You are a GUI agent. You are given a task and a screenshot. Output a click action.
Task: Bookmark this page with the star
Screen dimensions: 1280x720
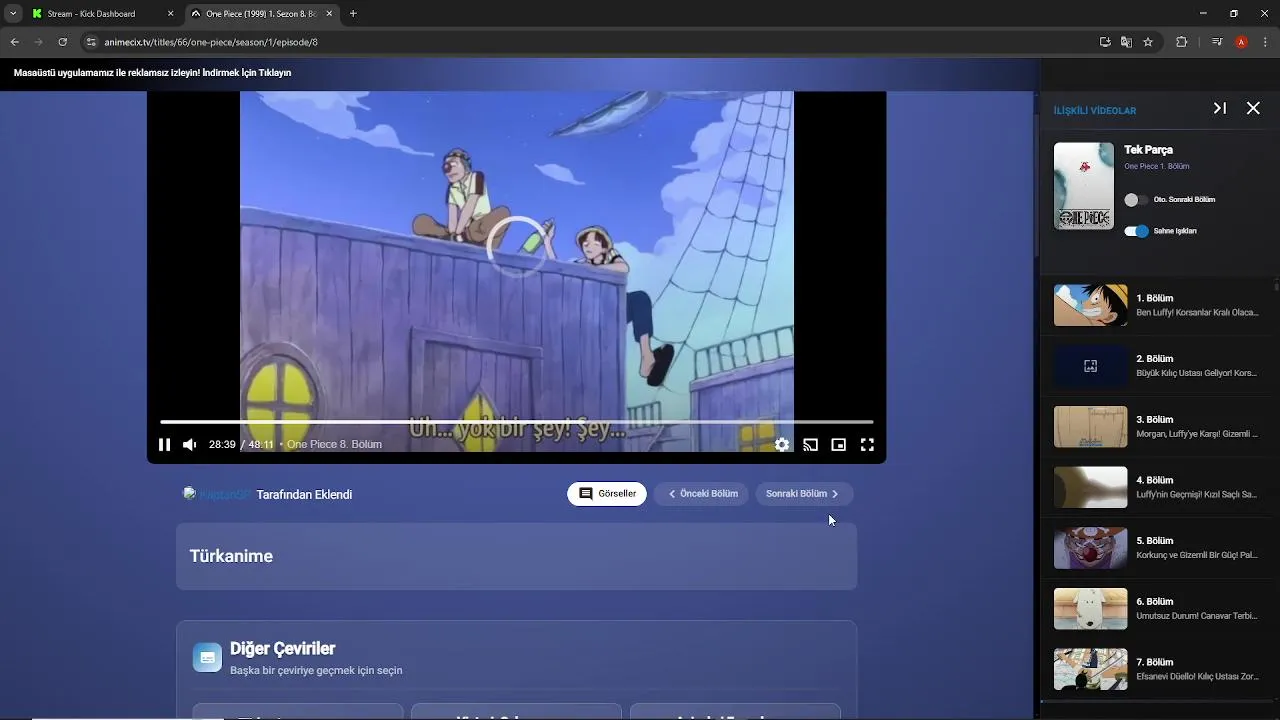pos(1148,42)
